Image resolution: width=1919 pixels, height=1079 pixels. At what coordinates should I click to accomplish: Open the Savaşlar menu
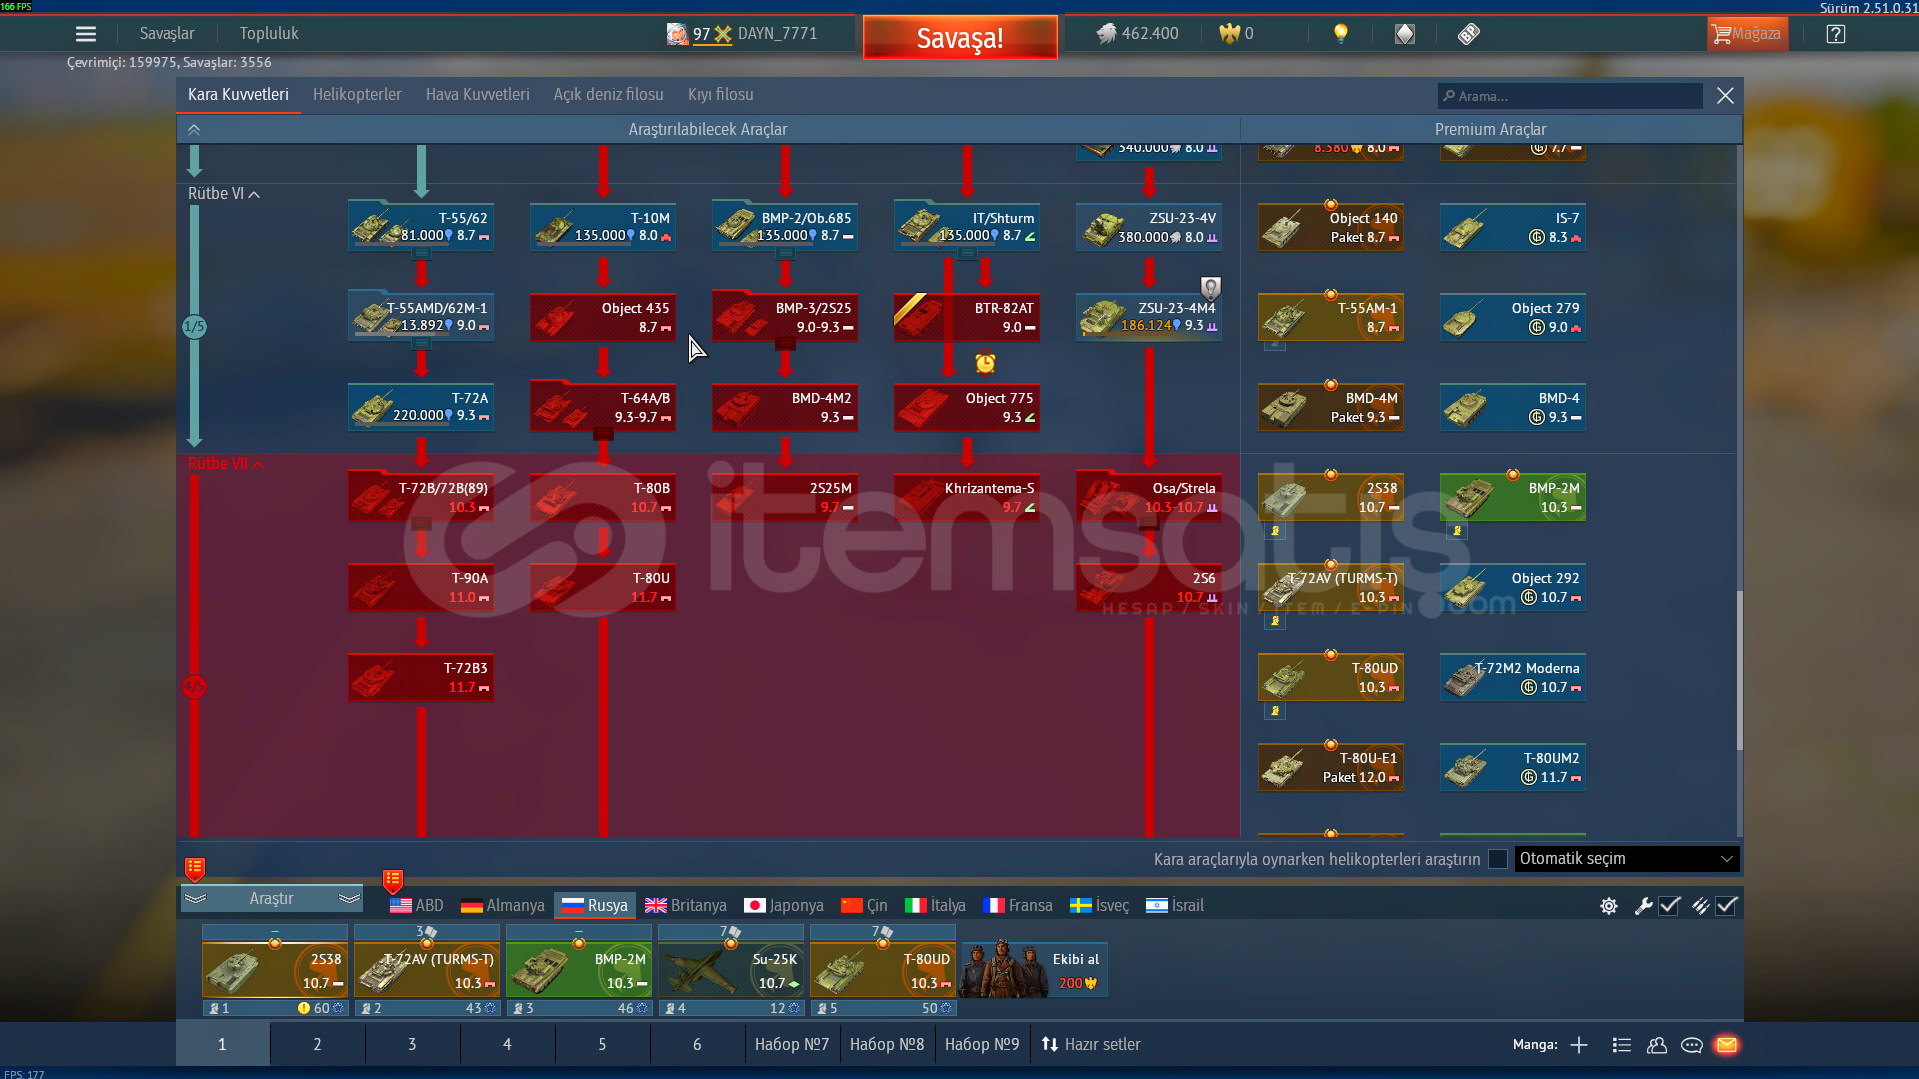click(167, 34)
